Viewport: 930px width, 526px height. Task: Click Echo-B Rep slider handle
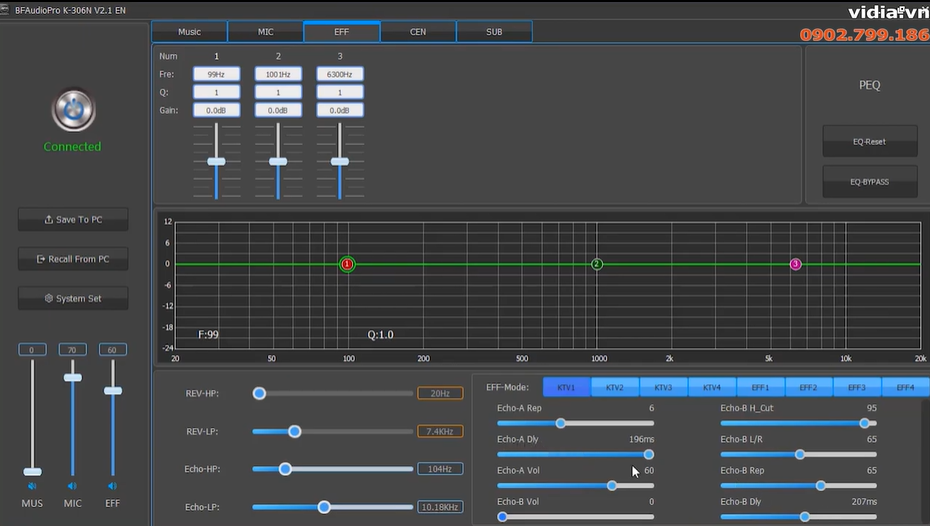click(821, 486)
